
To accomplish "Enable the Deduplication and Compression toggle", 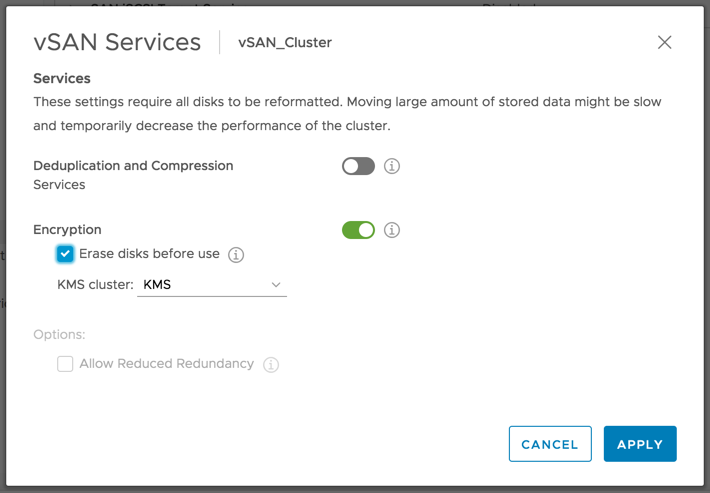I will [358, 166].
